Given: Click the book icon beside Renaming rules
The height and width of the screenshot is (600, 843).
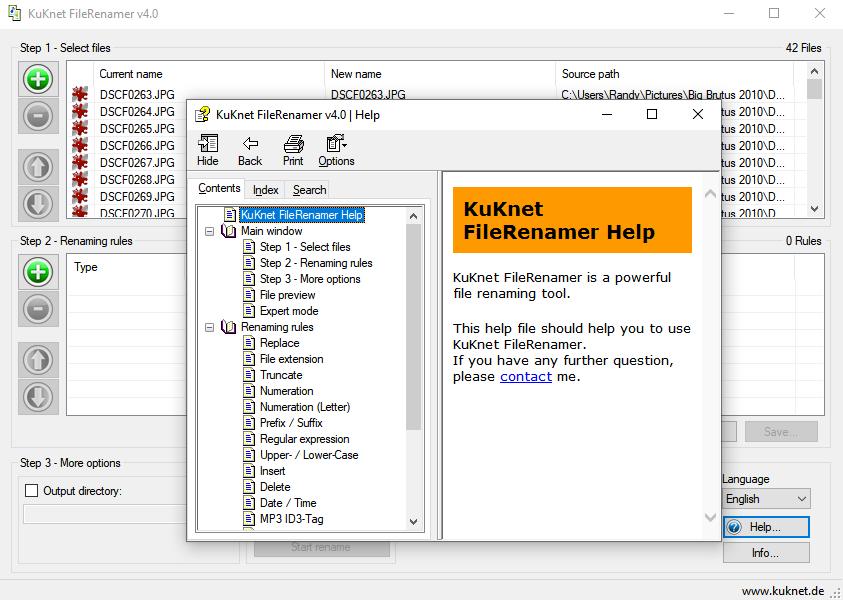Looking at the screenshot, I should [228, 327].
